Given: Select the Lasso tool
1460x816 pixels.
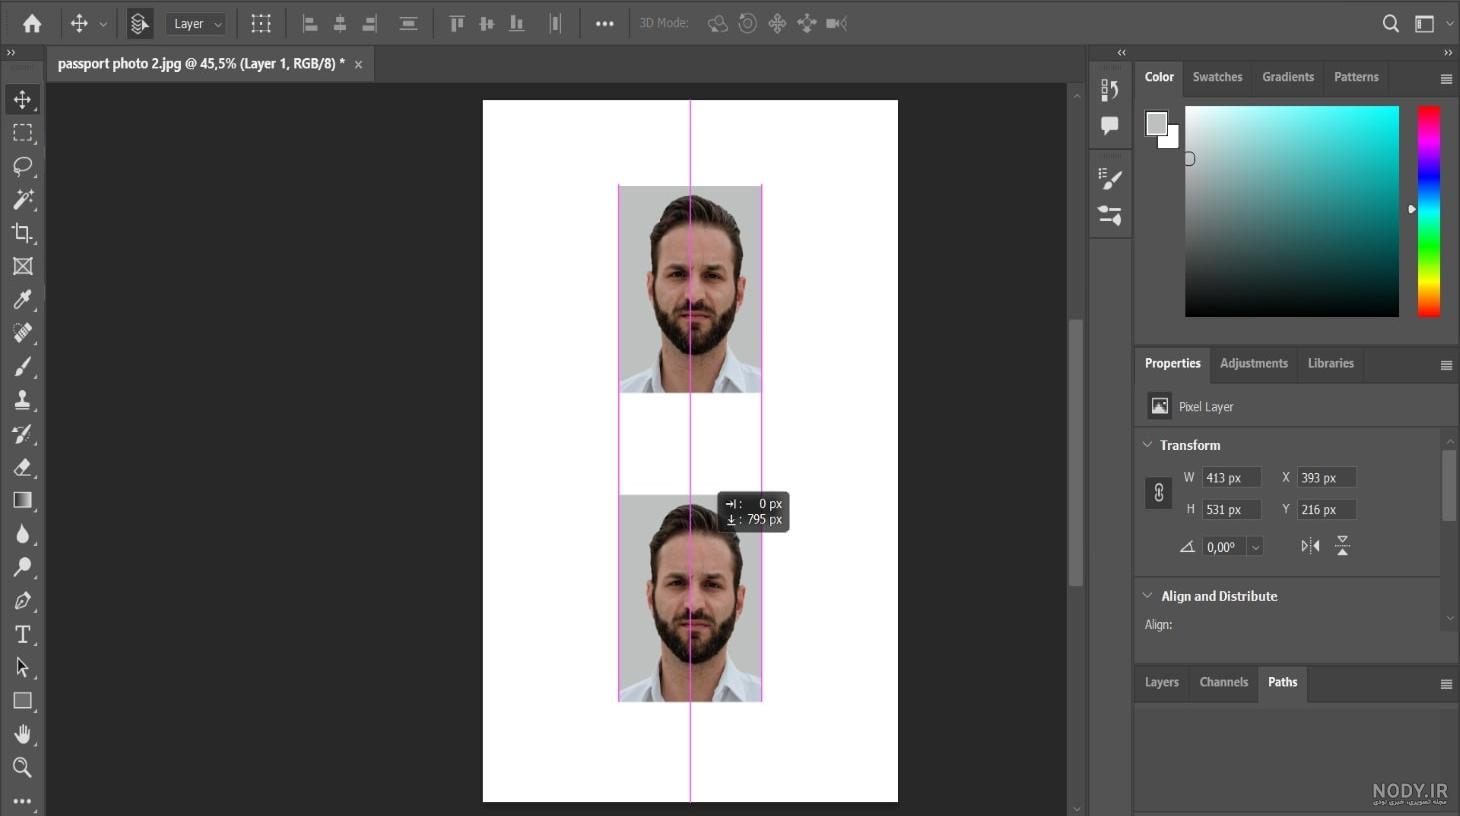Looking at the screenshot, I should pyautogui.click(x=22, y=166).
